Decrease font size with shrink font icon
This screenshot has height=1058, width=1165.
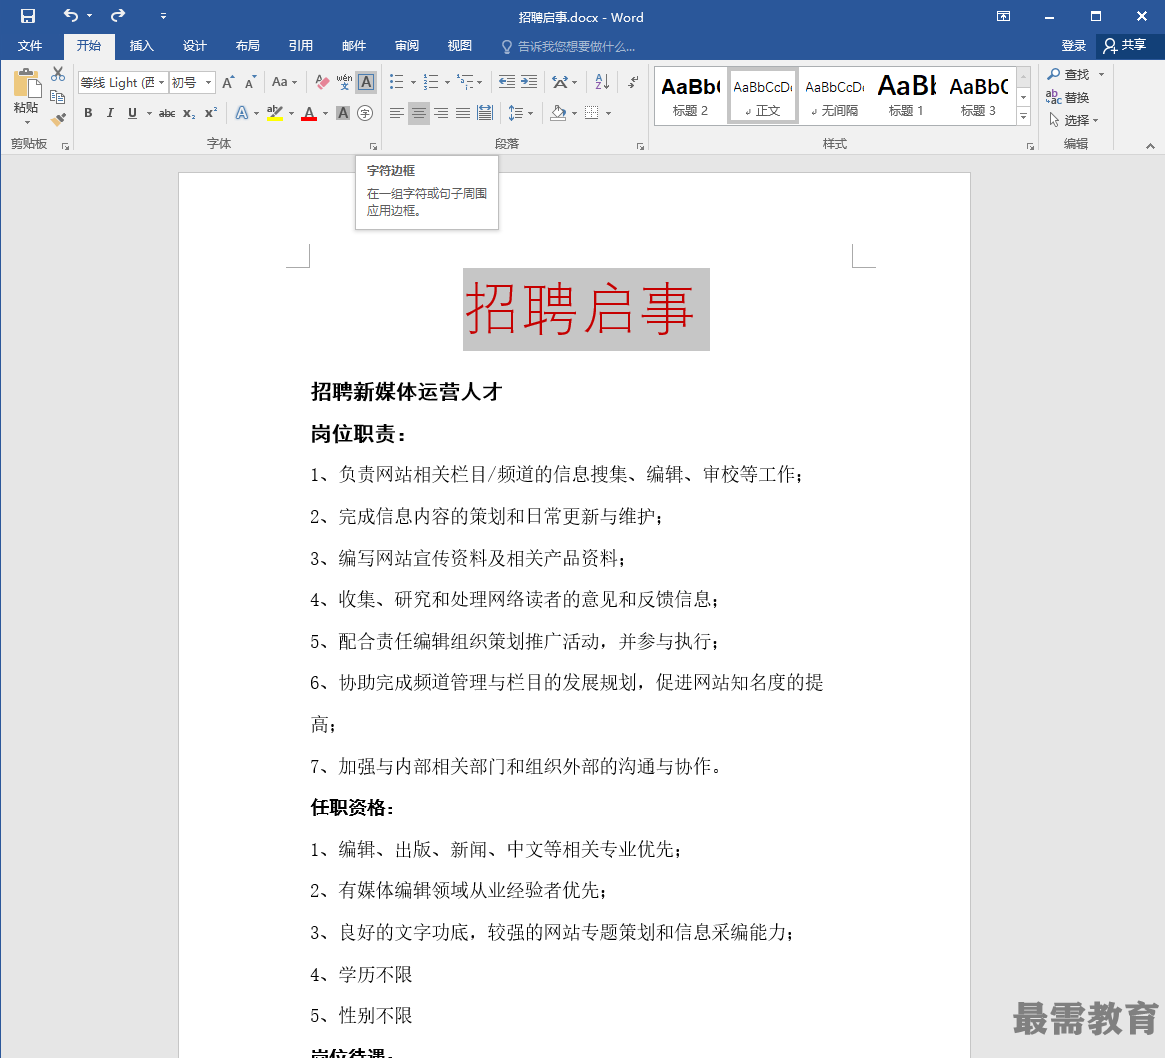[x=250, y=82]
